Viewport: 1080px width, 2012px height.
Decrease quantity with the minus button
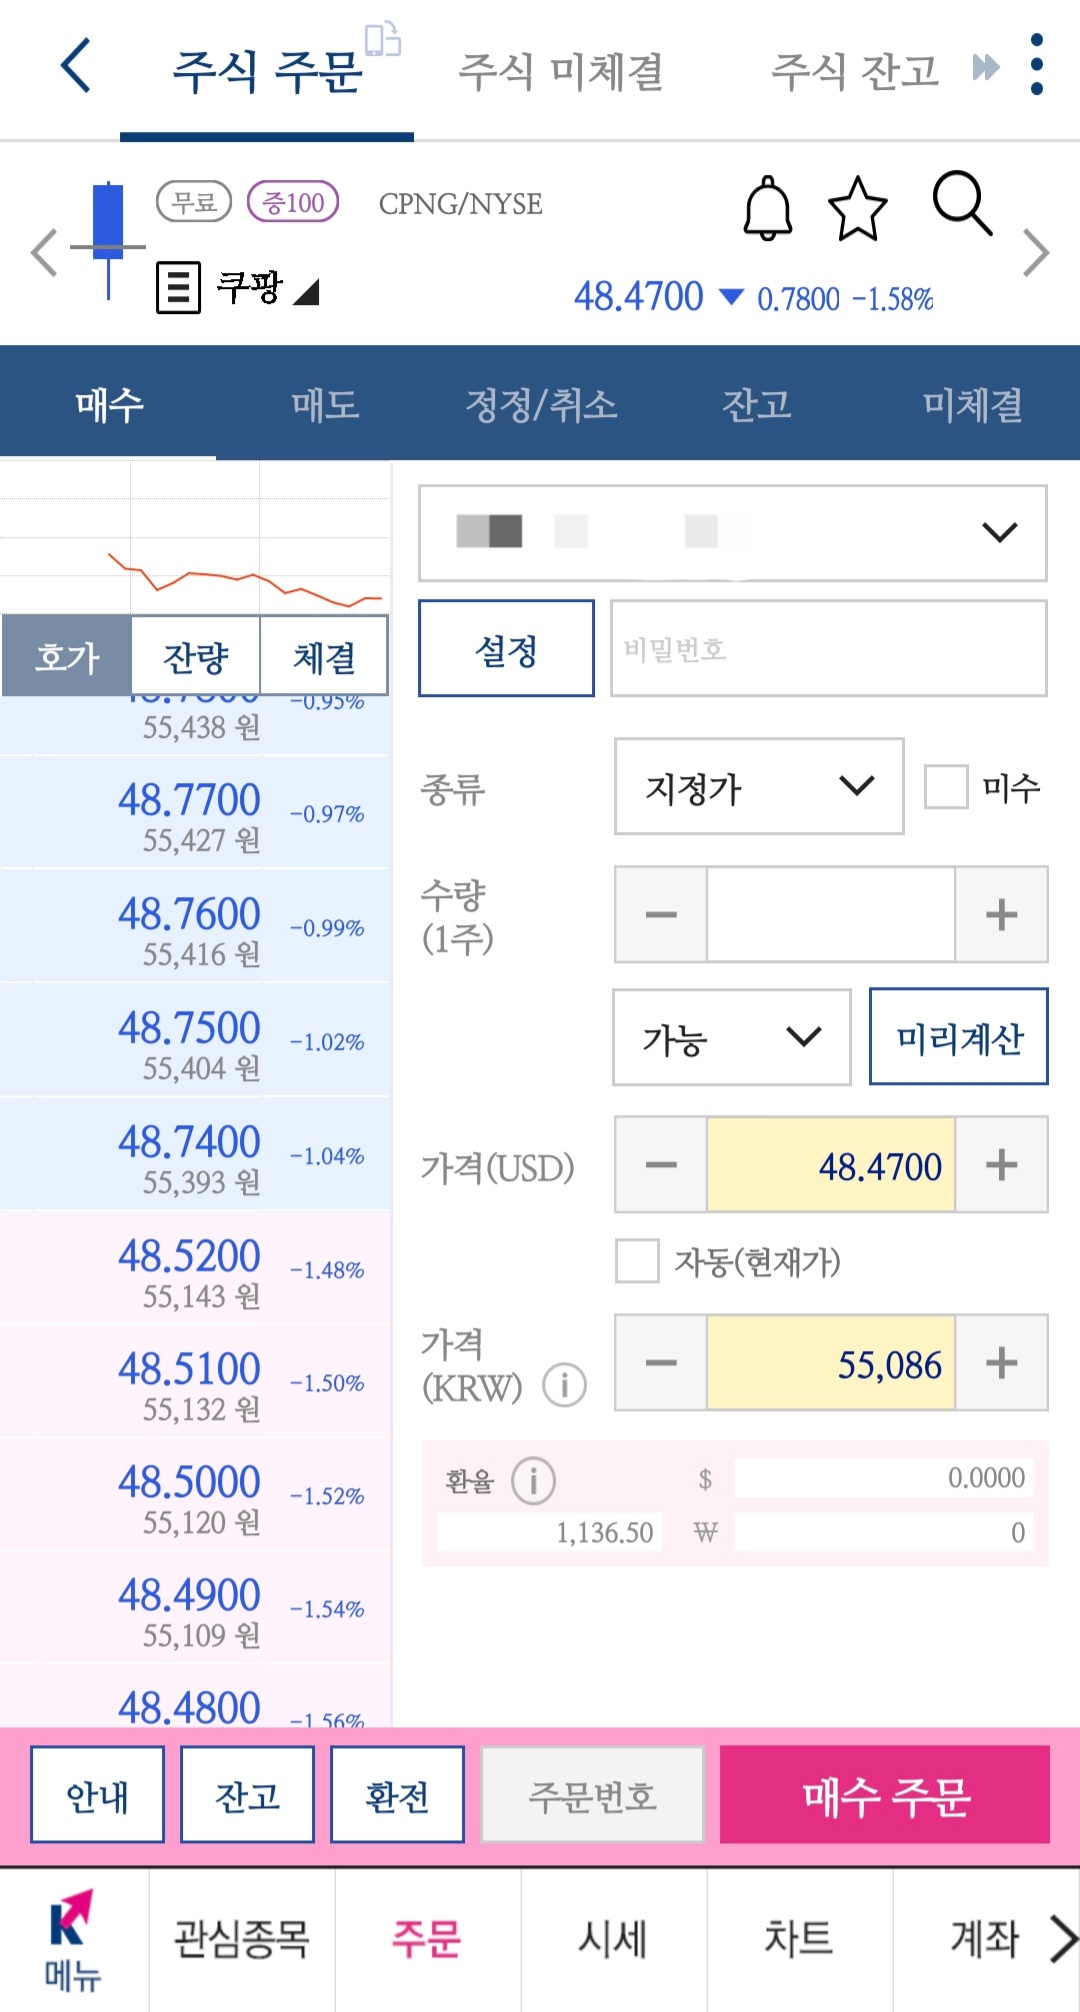click(x=661, y=914)
